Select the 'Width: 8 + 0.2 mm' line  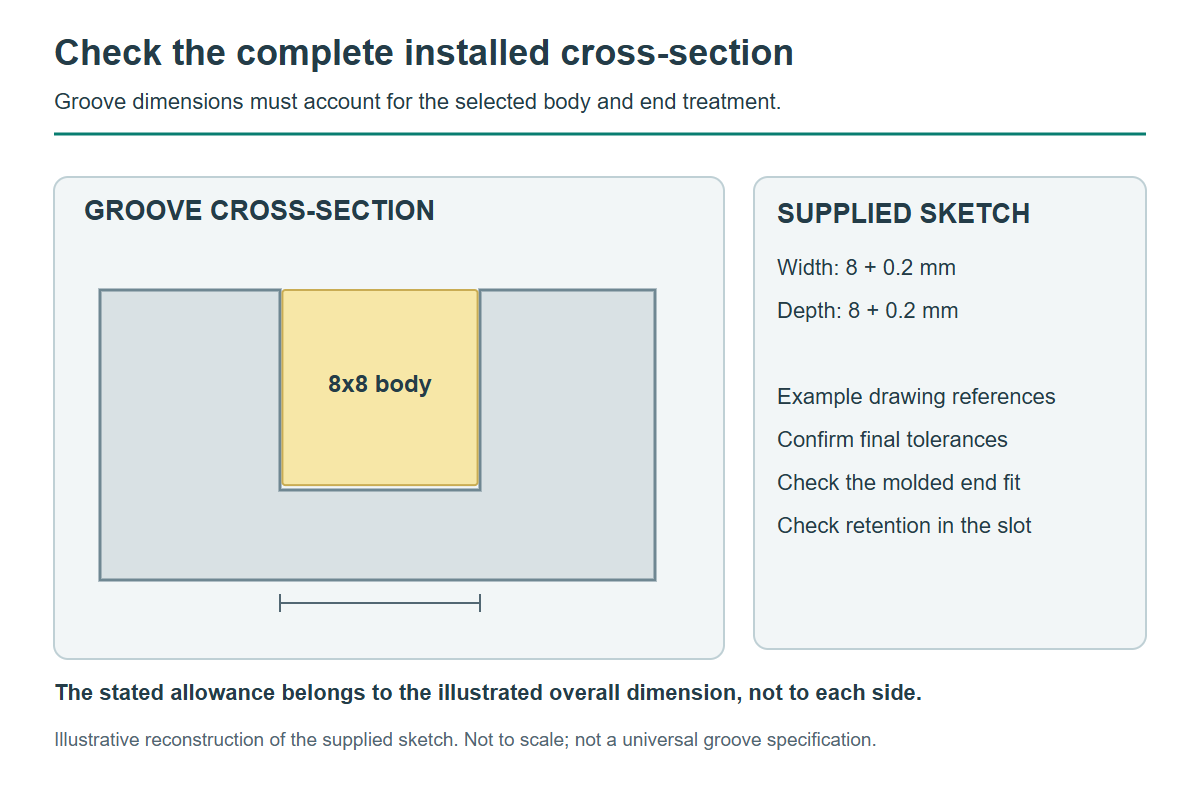coord(866,268)
